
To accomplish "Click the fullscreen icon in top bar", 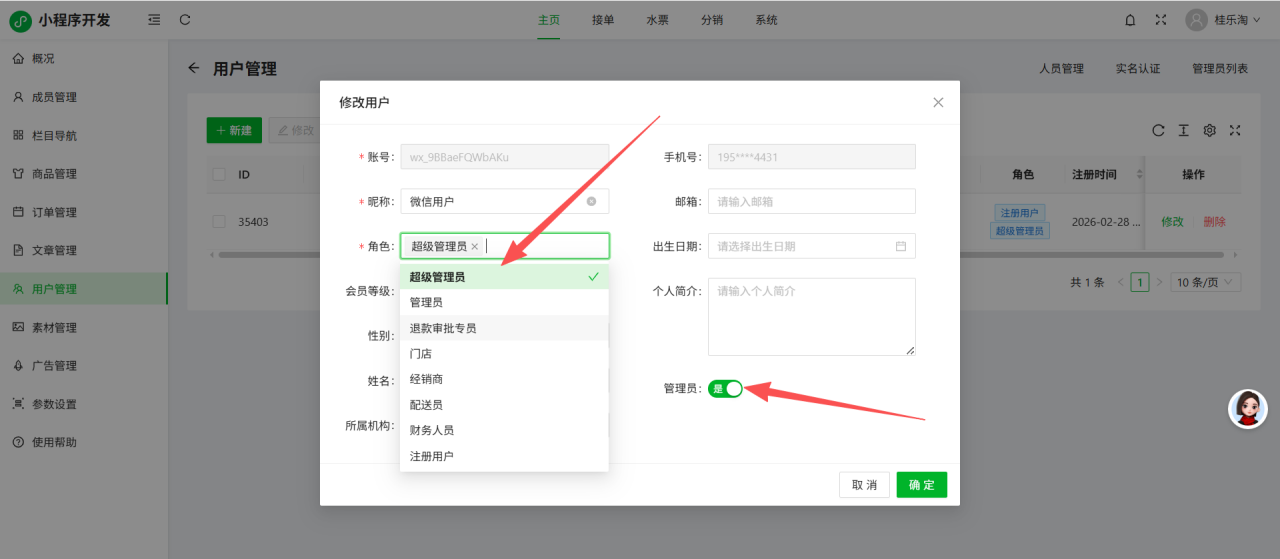I will (1160, 20).
